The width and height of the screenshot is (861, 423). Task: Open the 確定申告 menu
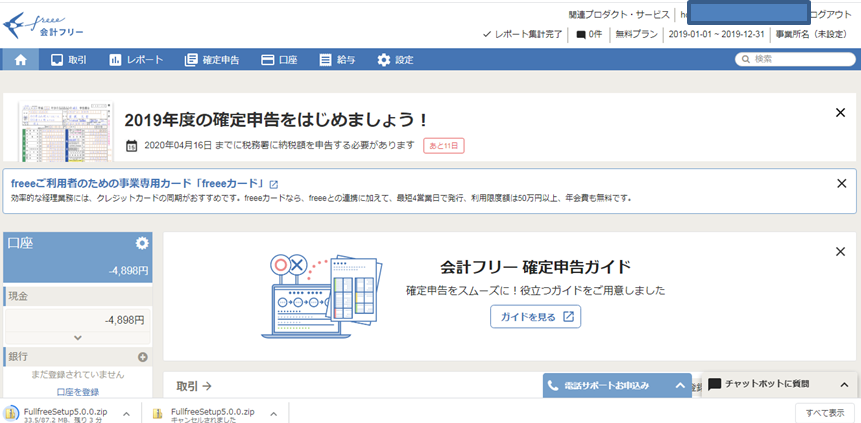[212, 60]
